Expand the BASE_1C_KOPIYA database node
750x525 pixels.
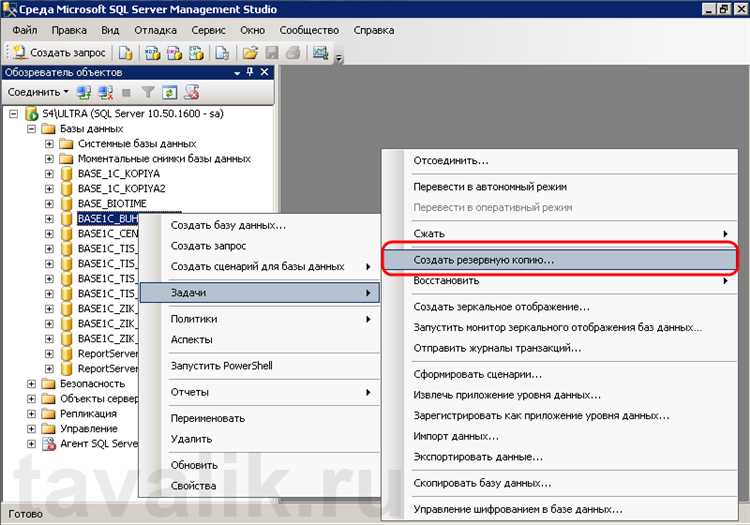[49, 173]
